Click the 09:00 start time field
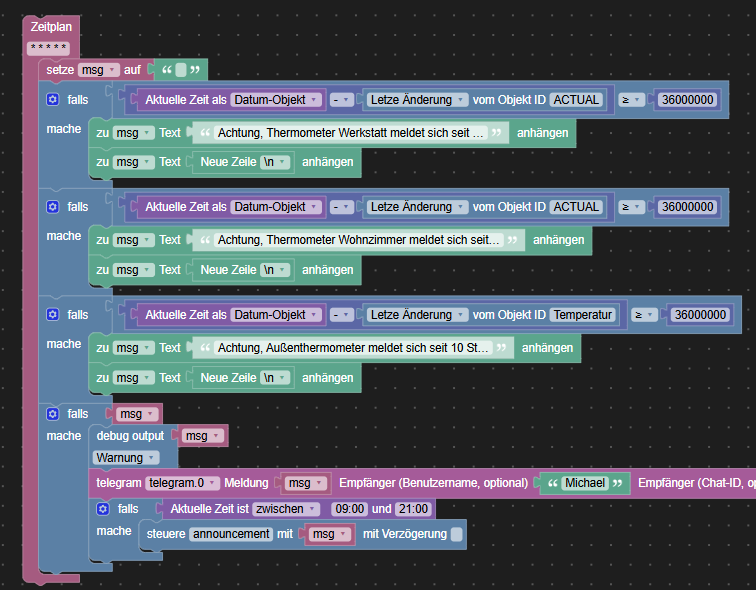The height and width of the screenshot is (590, 756). pos(349,509)
